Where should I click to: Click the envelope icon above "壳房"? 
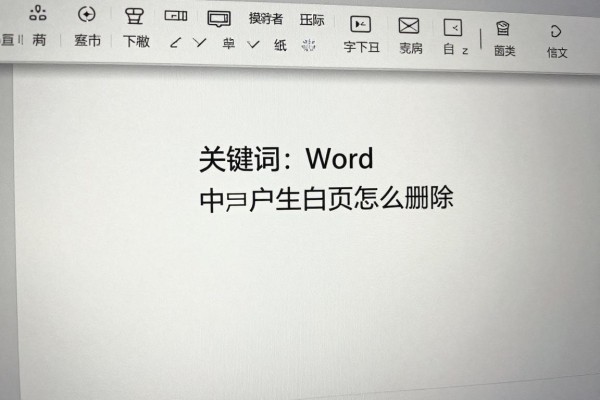409,26
